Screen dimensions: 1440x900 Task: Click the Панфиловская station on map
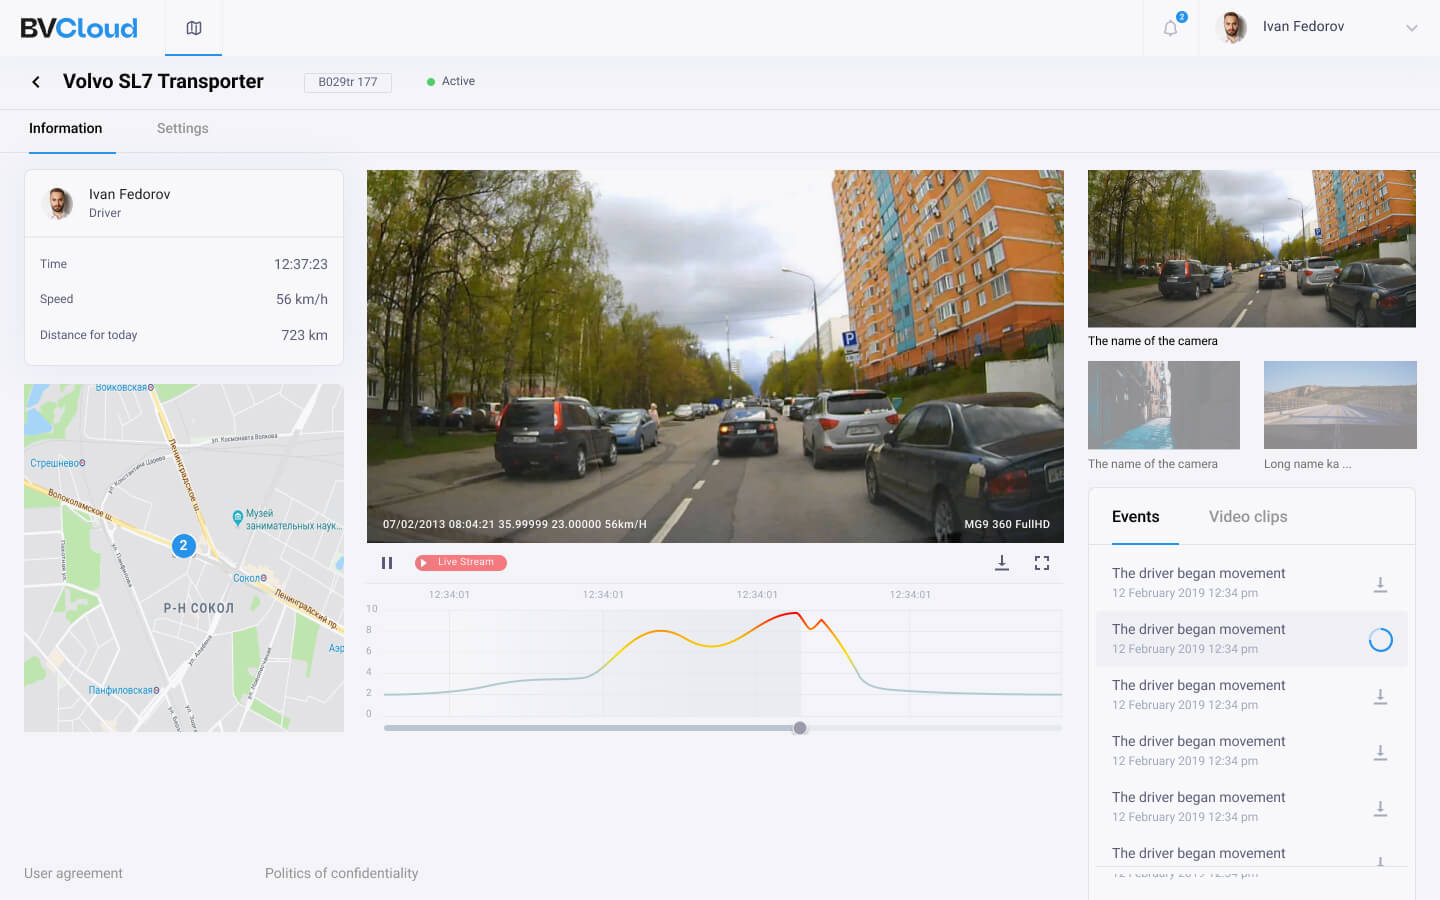click(123, 690)
